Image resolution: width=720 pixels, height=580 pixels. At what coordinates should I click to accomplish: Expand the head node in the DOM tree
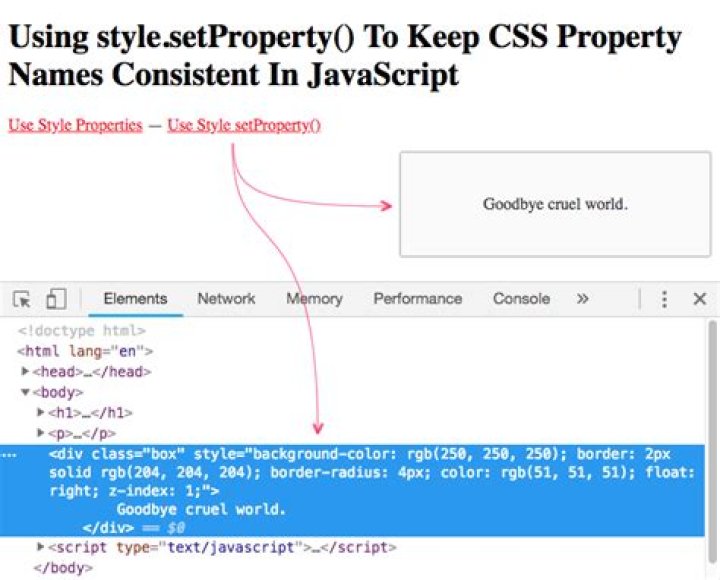(x=25, y=371)
